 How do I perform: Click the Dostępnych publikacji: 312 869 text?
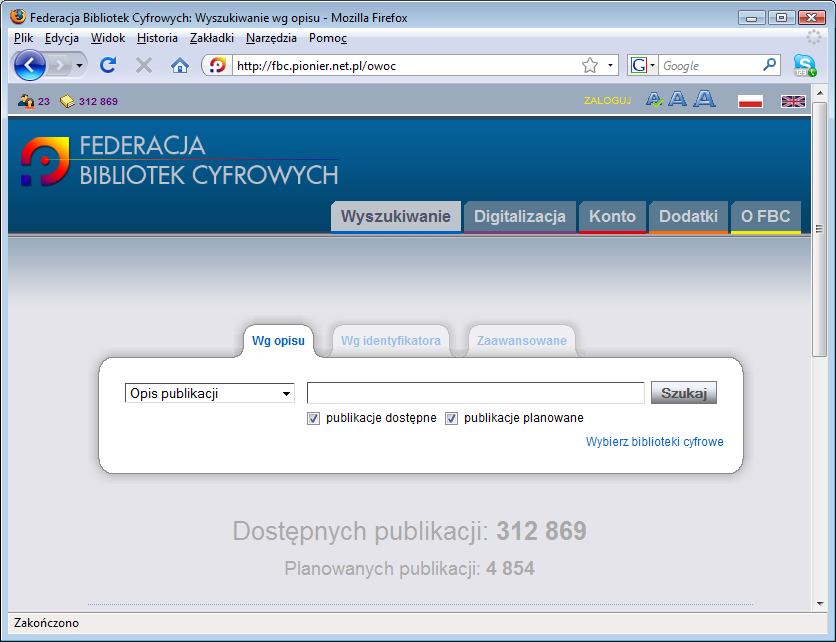(409, 531)
